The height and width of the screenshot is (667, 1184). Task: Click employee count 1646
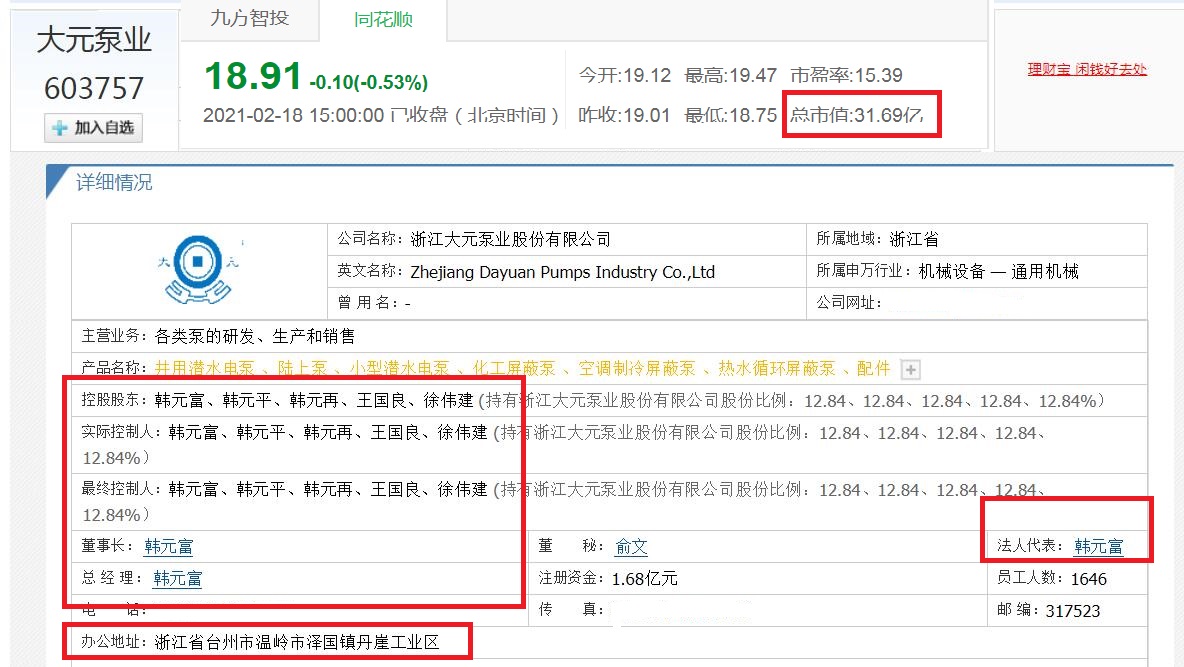pyautogui.click(x=1089, y=579)
